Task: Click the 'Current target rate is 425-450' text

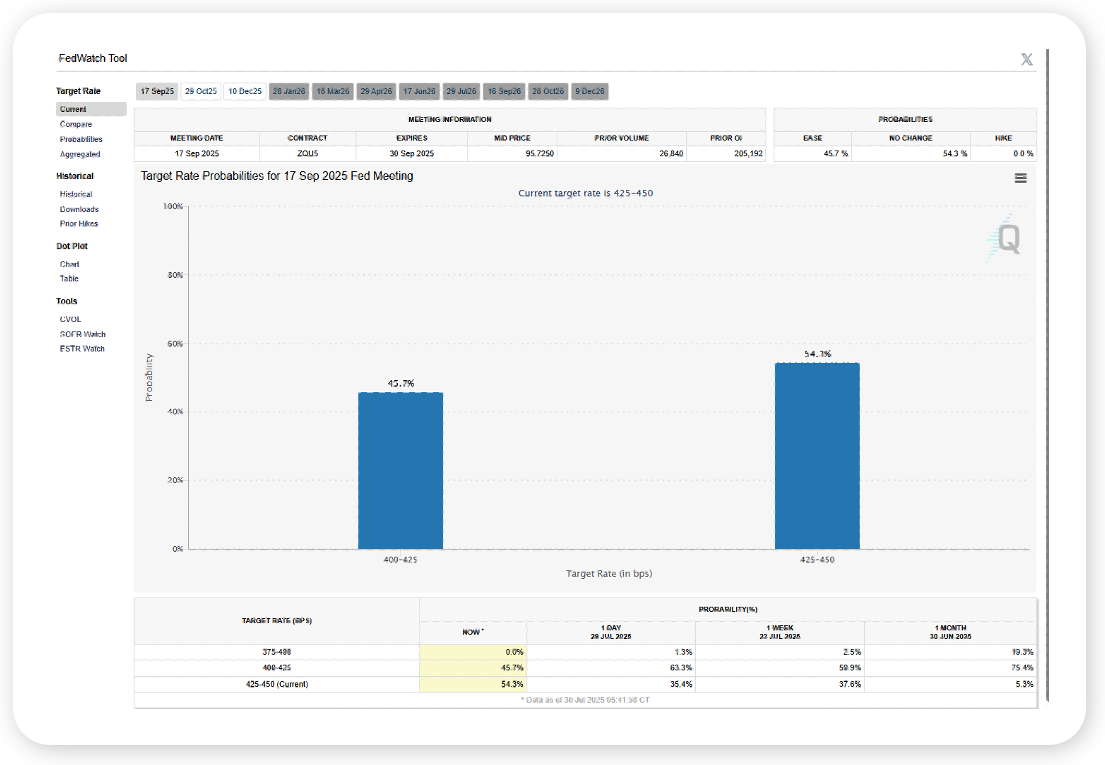Action: 586,193
